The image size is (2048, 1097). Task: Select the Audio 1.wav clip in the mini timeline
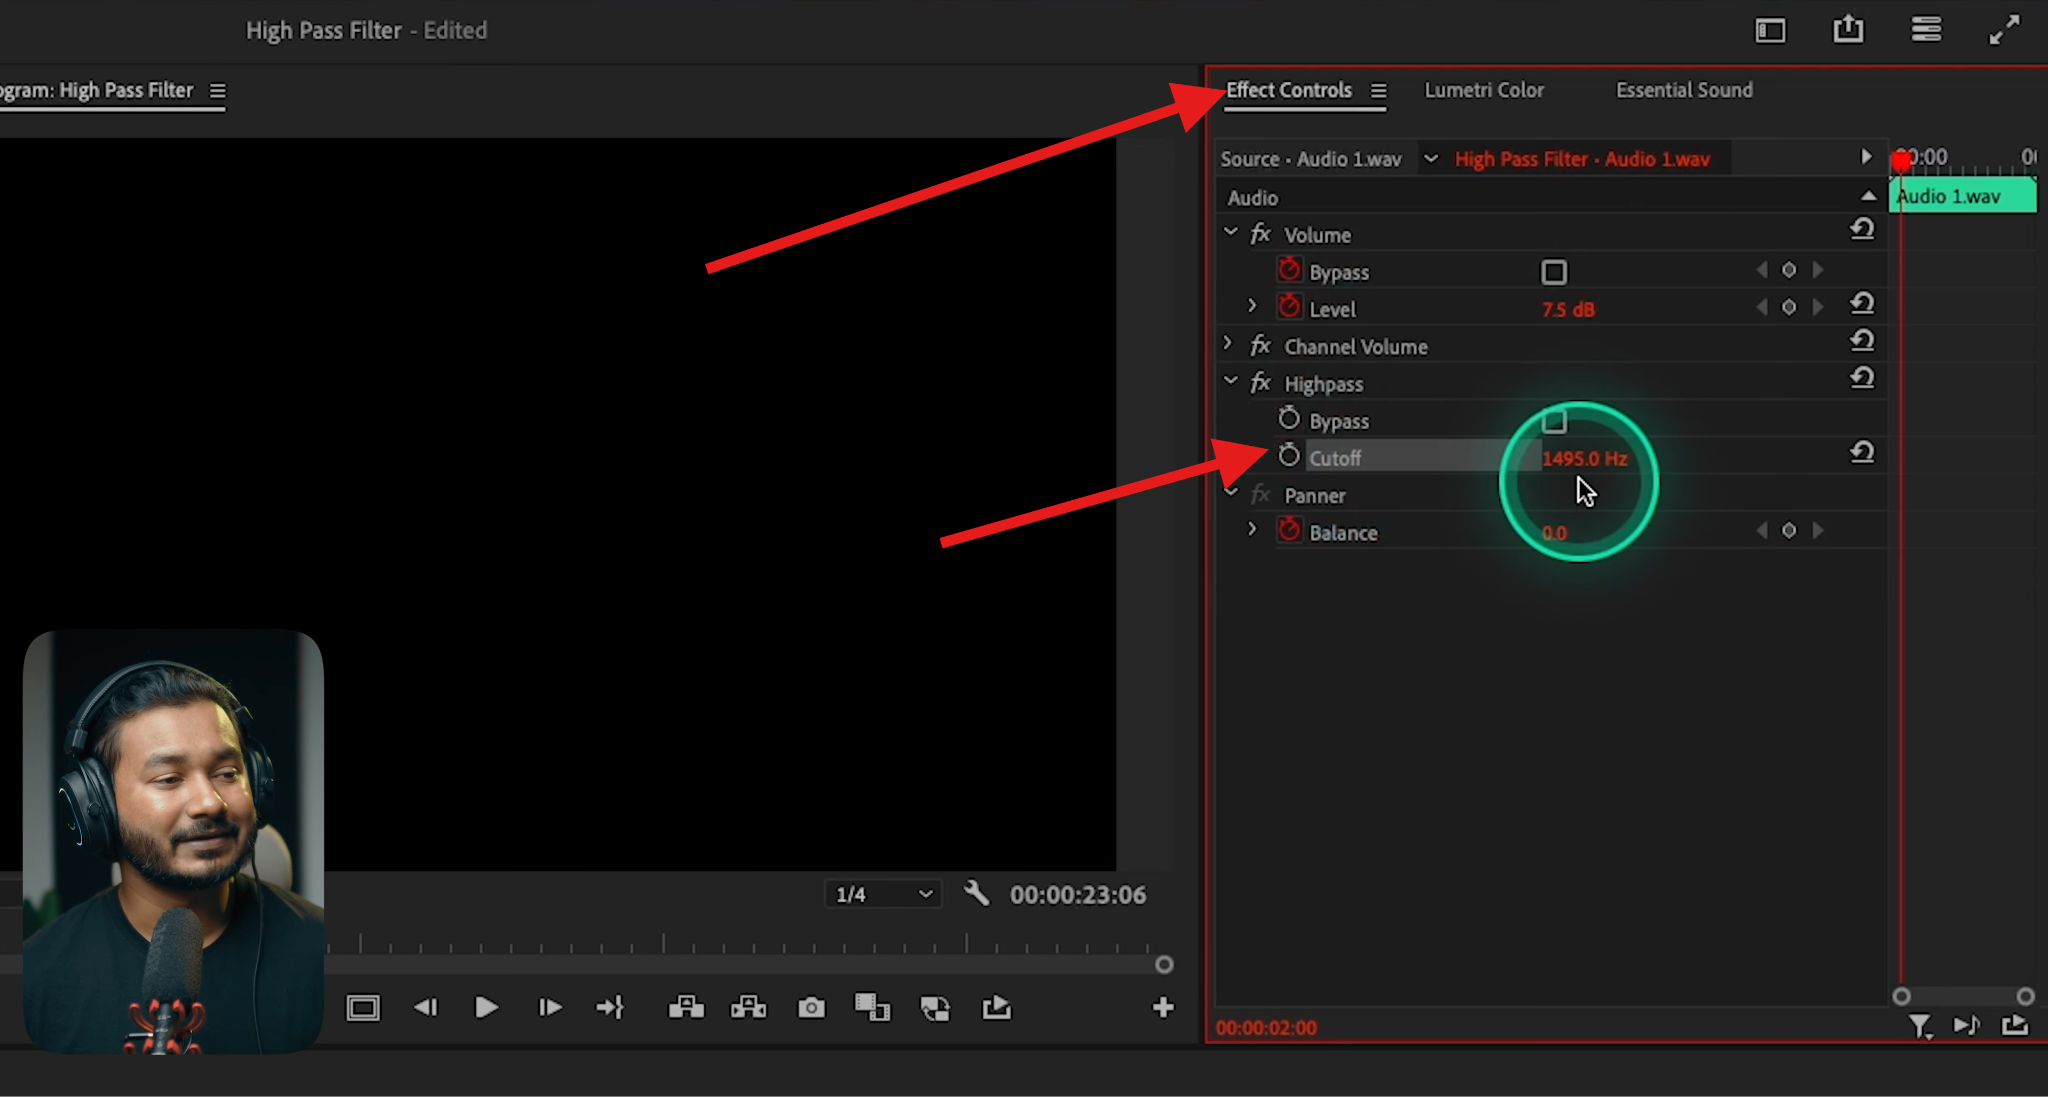coord(1960,196)
